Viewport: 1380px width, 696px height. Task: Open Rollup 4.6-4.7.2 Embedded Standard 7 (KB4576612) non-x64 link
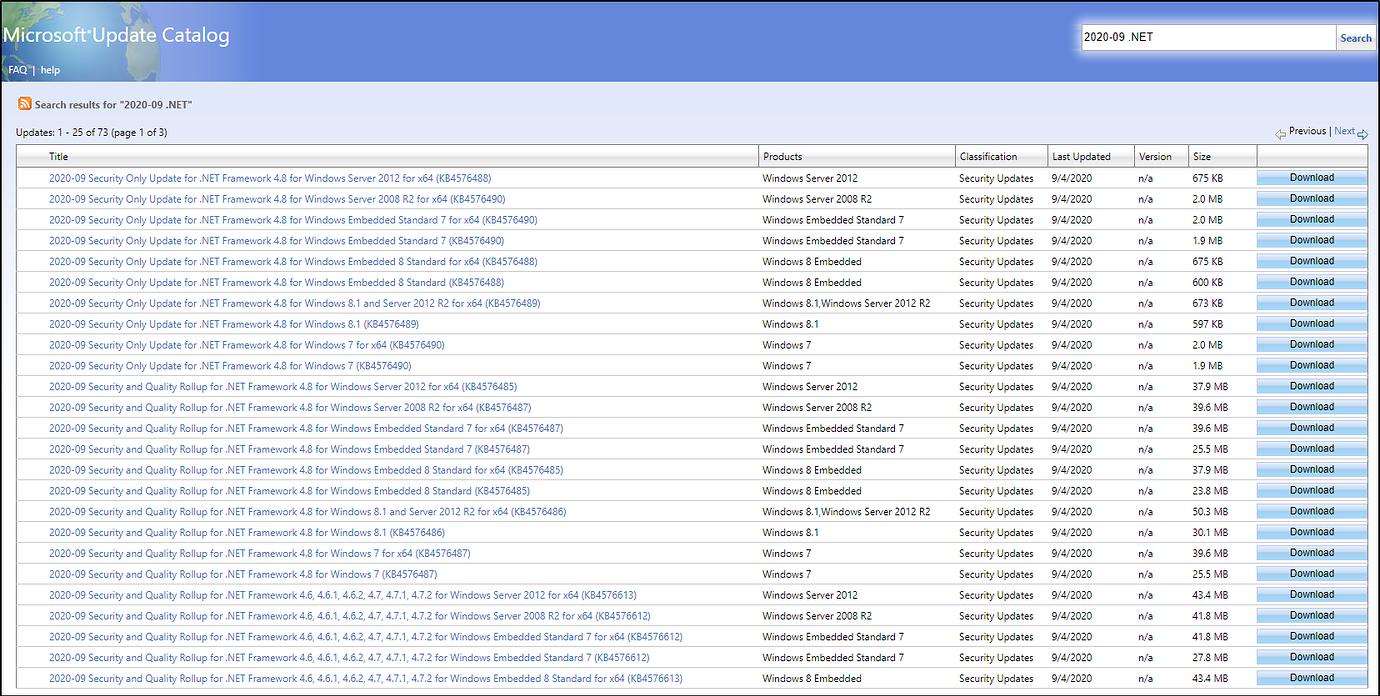pos(349,658)
